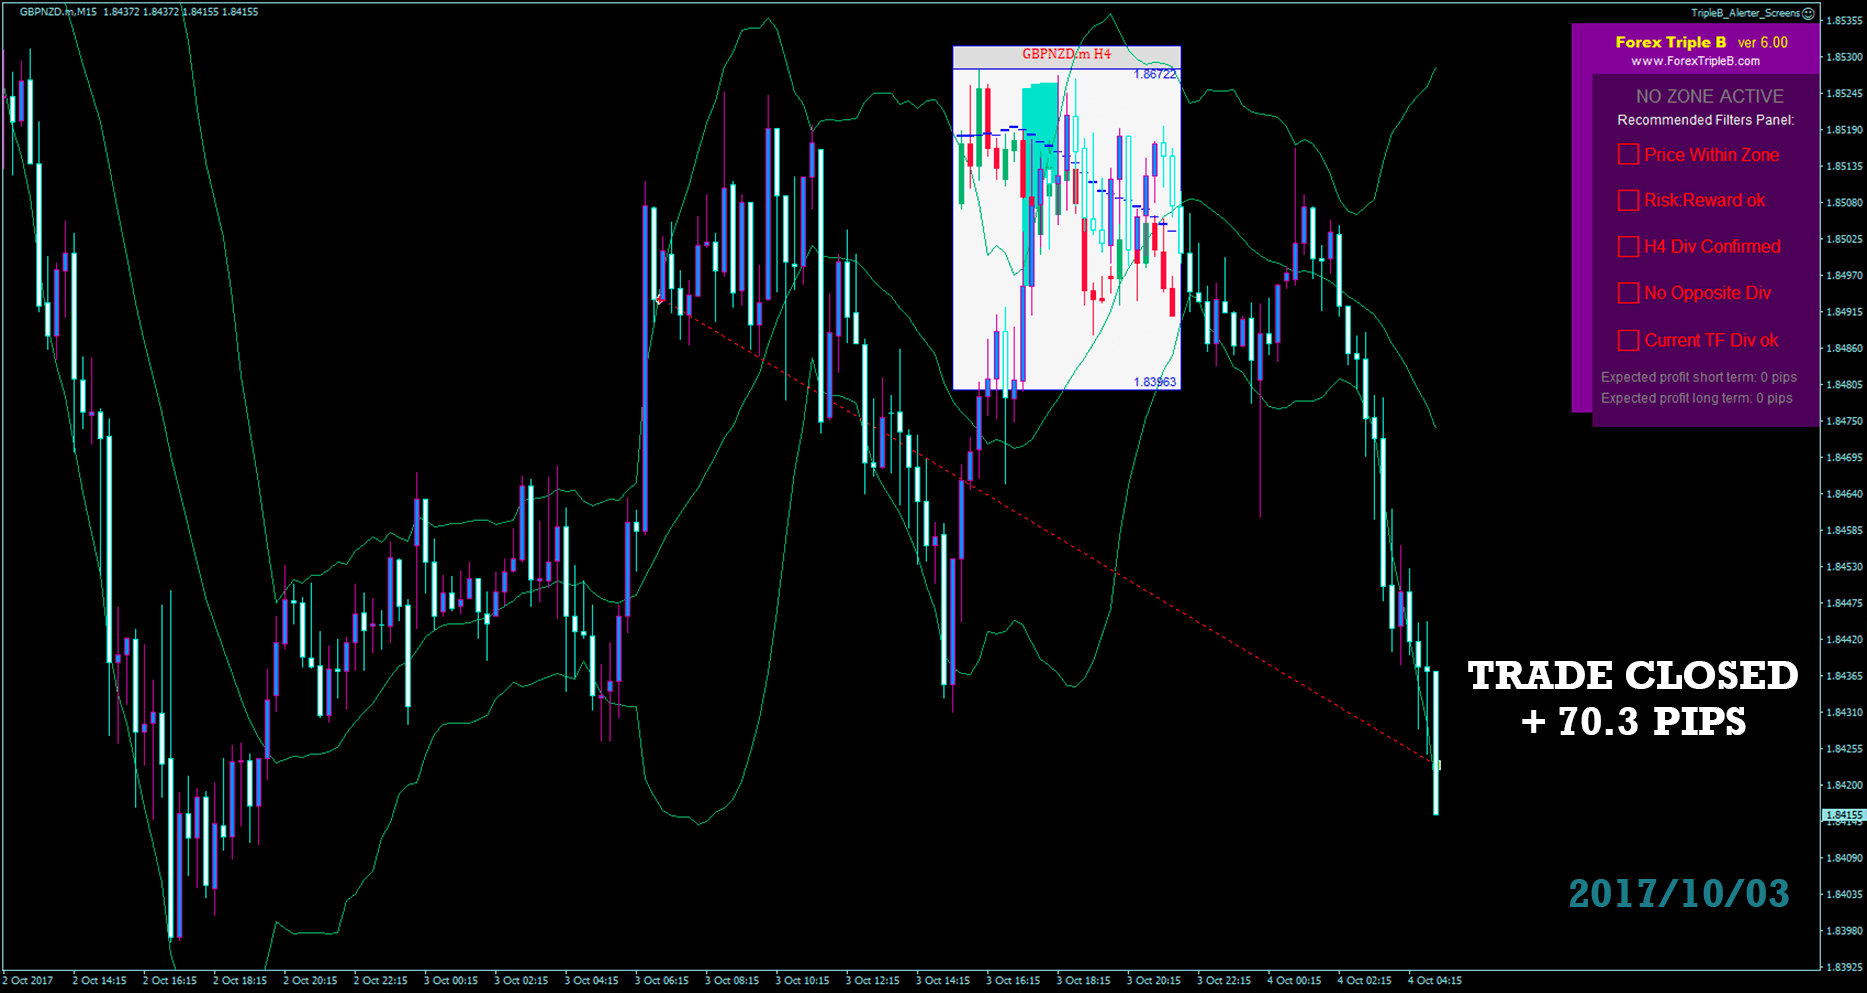Click the Forex Triple B panel title

[1670, 42]
